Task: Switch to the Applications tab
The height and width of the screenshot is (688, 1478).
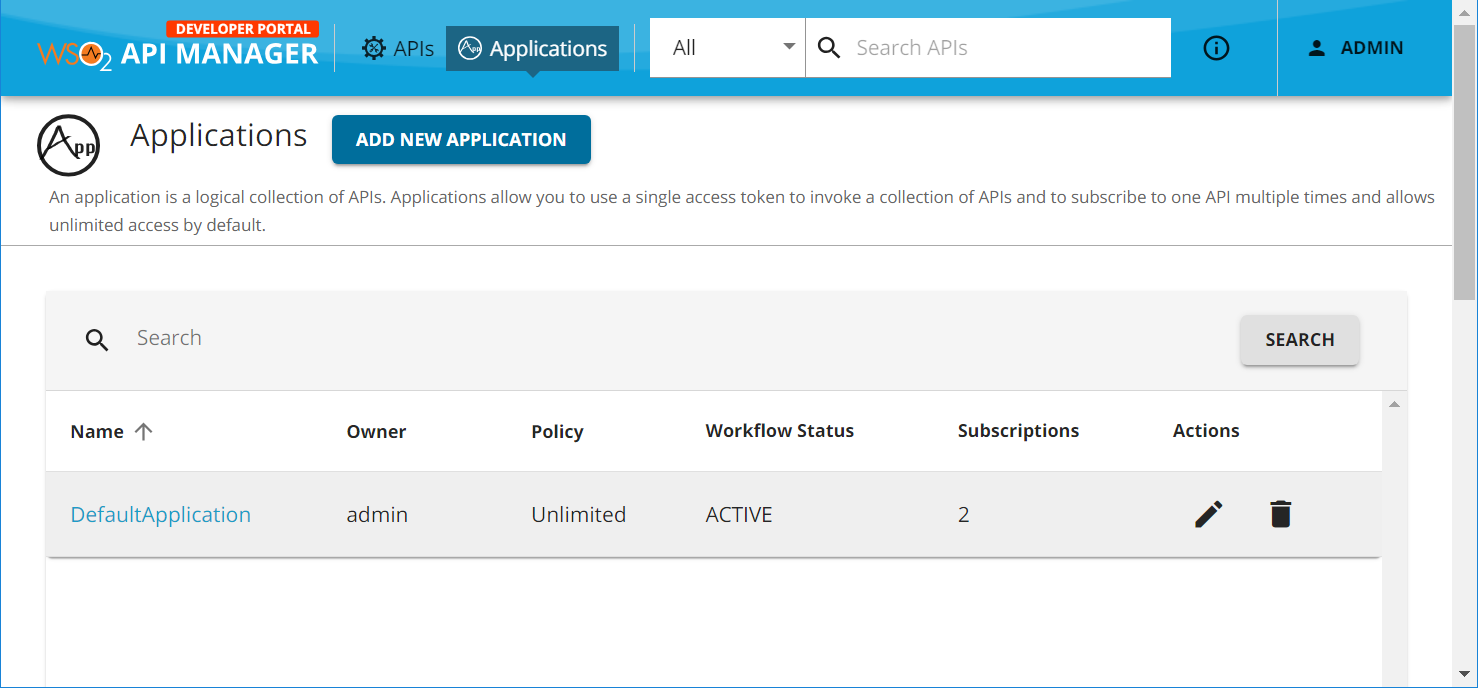Action: coord(532,48)
